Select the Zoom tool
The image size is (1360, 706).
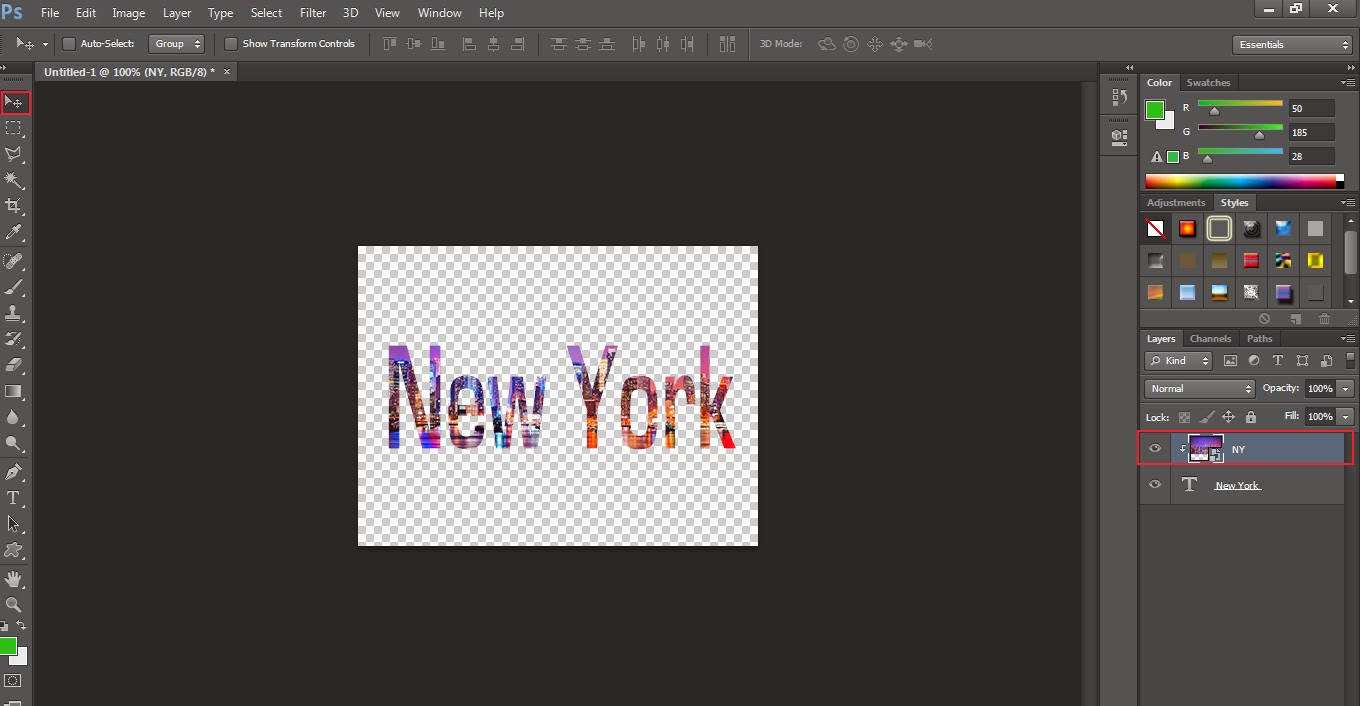[x=15, y=604]
